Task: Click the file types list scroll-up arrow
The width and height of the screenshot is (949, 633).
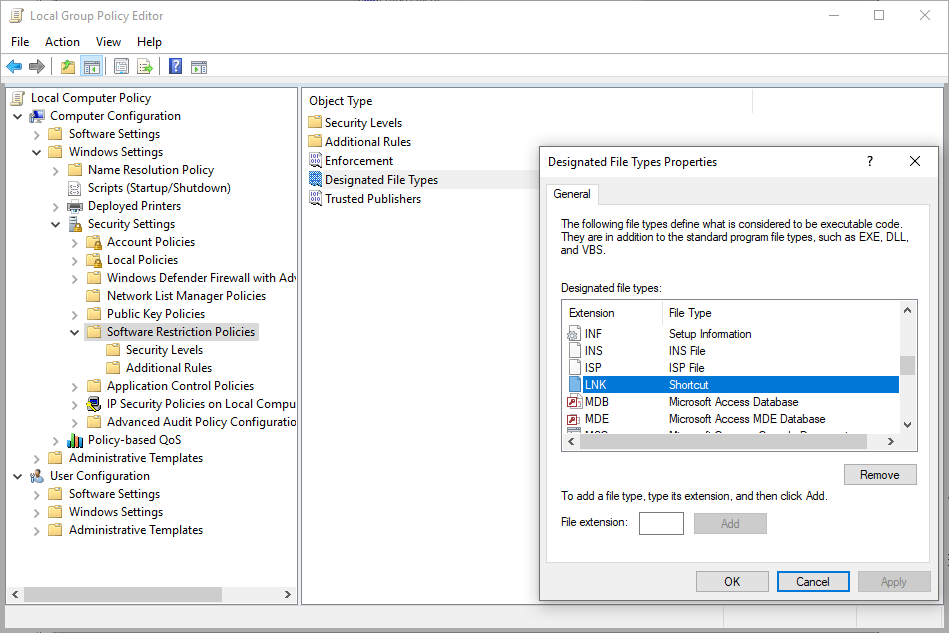Action: coord(907,310)
